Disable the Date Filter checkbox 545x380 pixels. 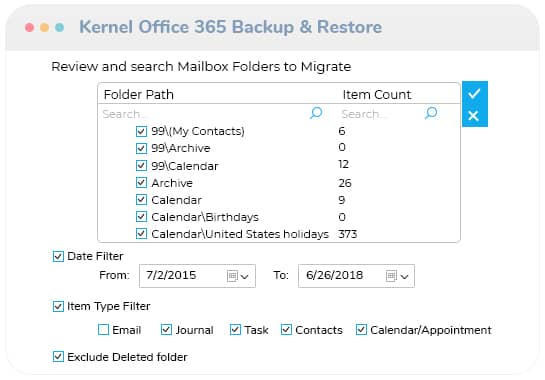pos(58,257)
